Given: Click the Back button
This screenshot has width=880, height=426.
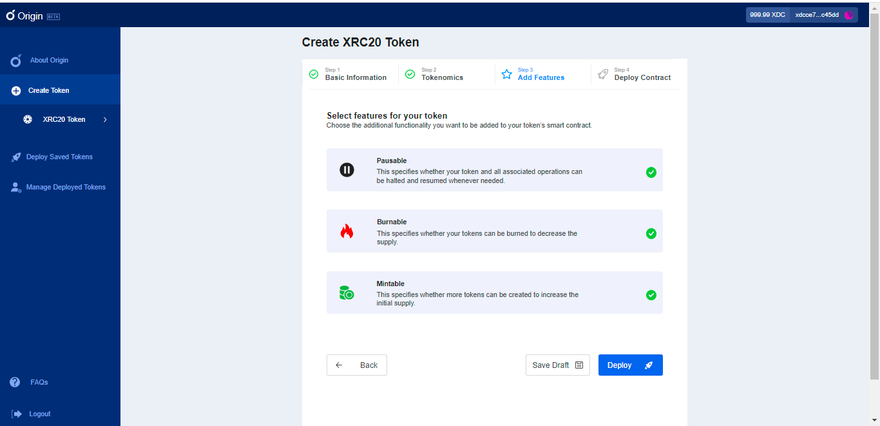Looking at the screenshot, I should click(x=357, y=365).
